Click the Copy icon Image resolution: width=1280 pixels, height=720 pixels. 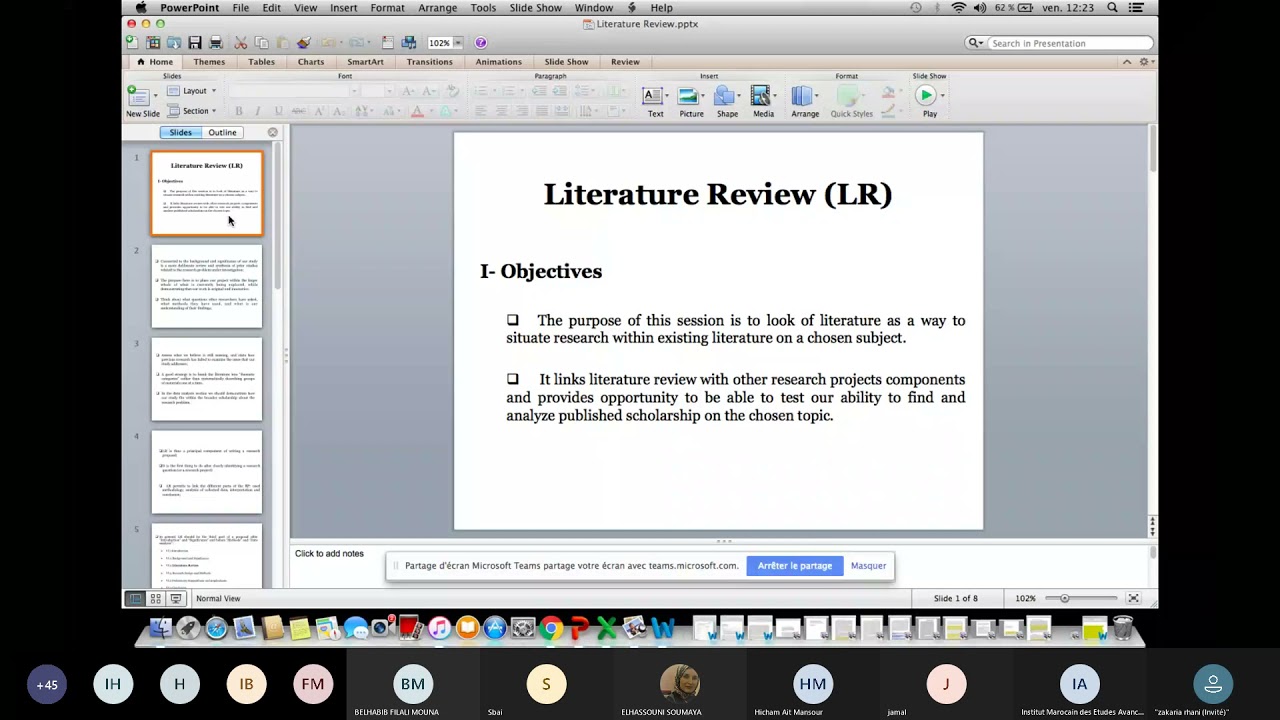pyautogui.click(x=262, y=43)
